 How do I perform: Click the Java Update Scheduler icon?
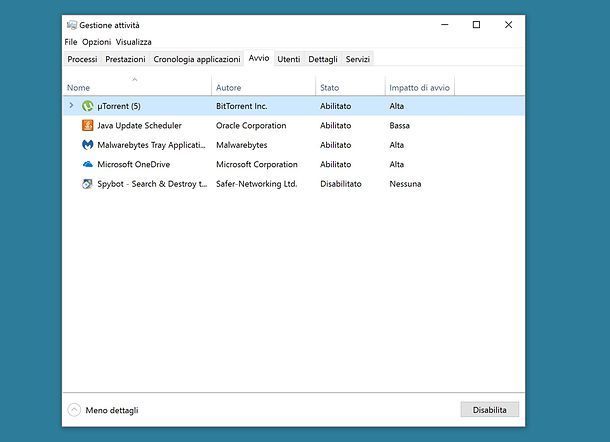(x=88, y=125)
